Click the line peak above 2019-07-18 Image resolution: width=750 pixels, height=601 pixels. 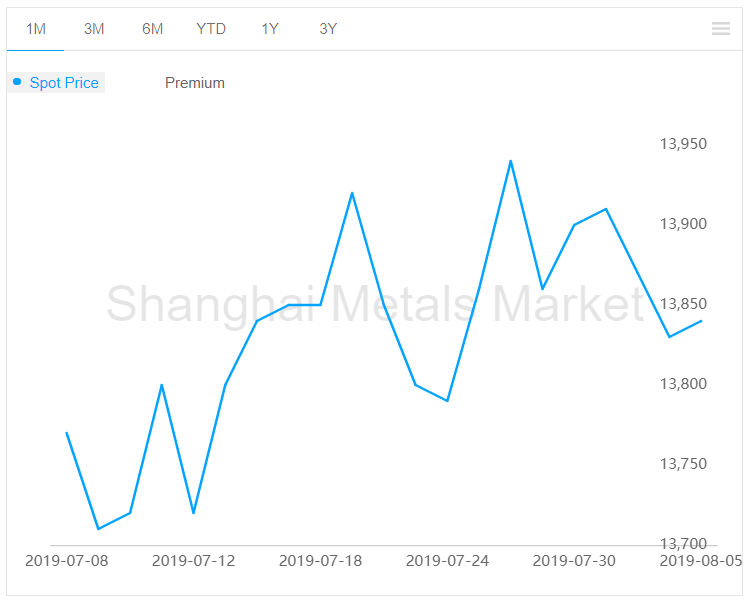coord(352,193)
